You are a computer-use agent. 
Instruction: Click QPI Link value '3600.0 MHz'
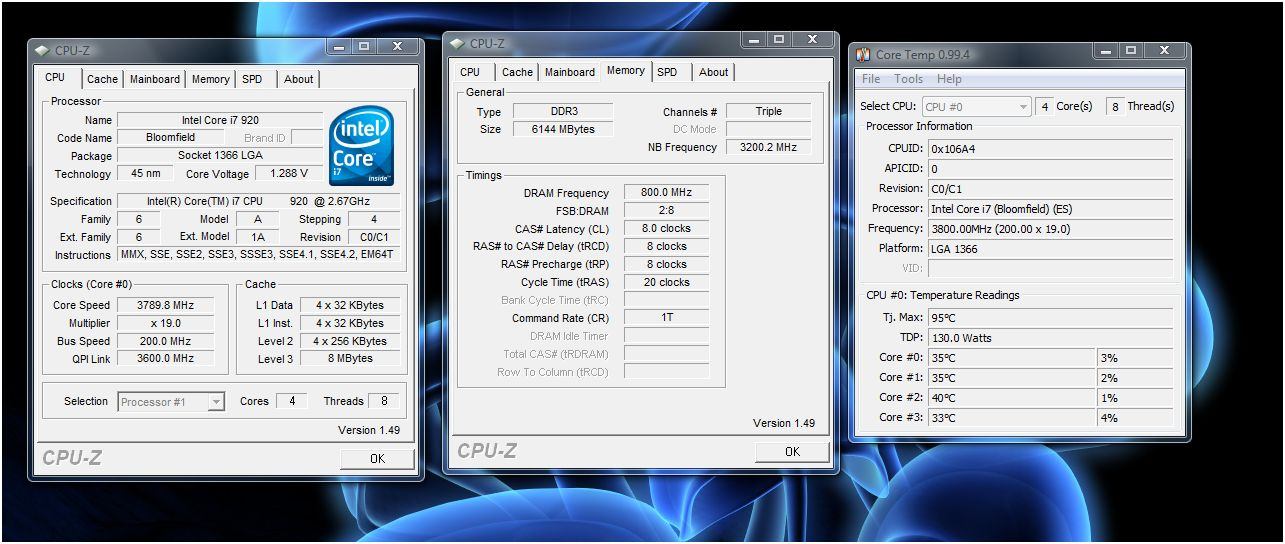pyautogui.click(x=165, y=358)
